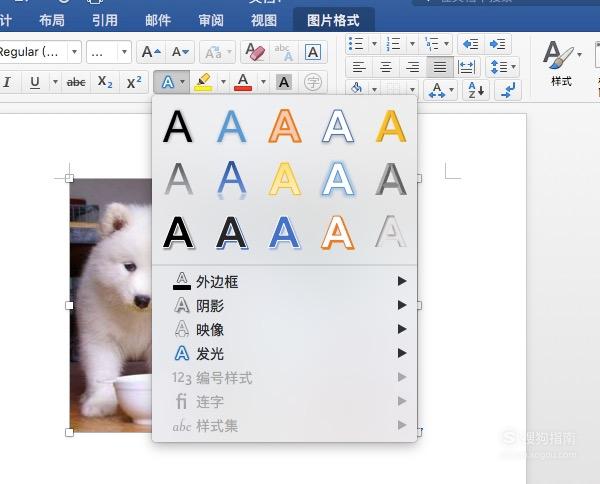This screenshot has height=484, width=600.
Task: Choose light blue text effect preset
Action: pyautogui.click(x=231, y=126)
